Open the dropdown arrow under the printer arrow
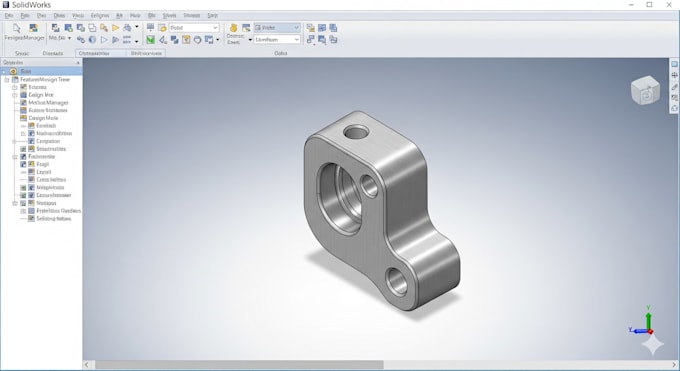Viewport: 680px width, 371px height. (137, 42)
